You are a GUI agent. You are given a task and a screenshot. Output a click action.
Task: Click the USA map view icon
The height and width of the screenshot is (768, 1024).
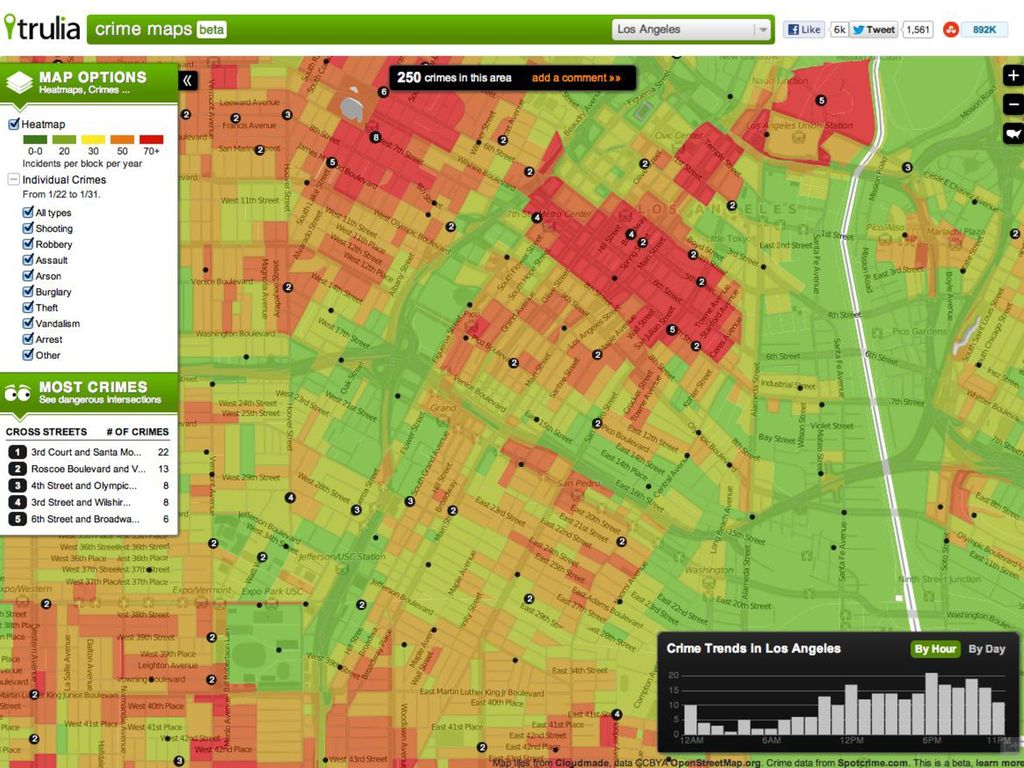[x=1014, y=134]
